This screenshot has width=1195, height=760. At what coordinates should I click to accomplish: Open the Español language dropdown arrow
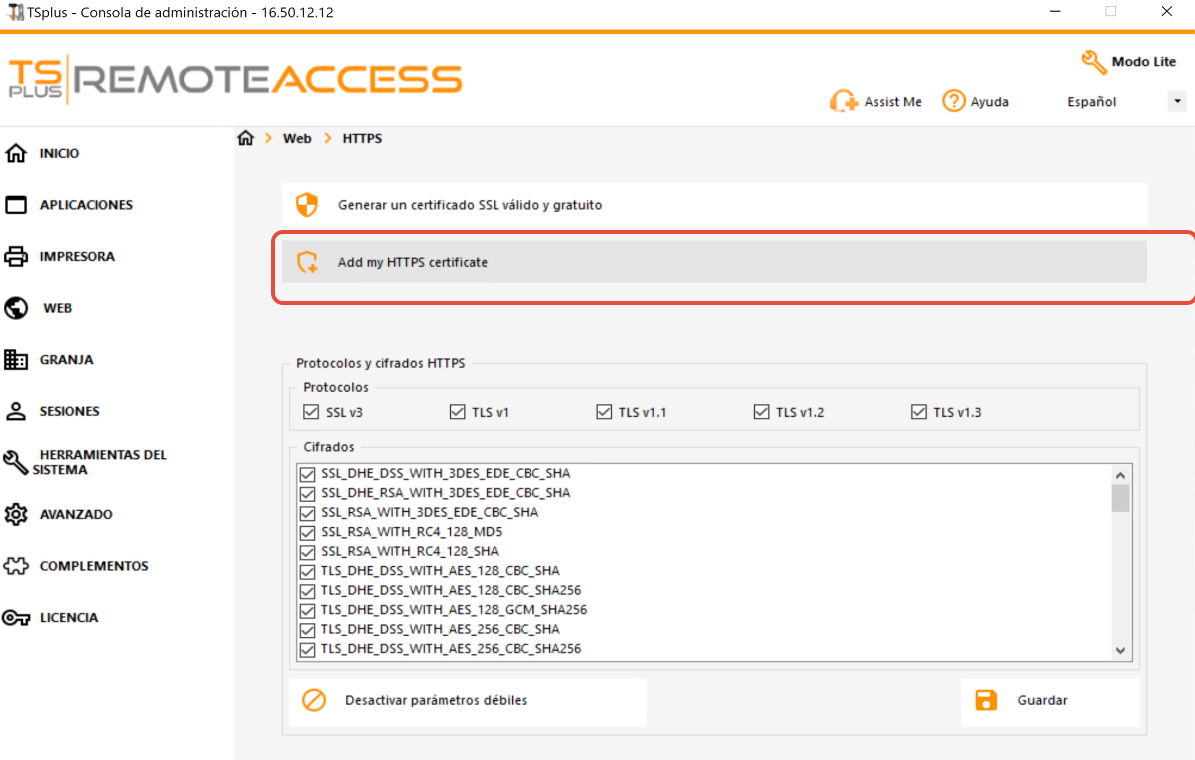(x=1177, y=101)
